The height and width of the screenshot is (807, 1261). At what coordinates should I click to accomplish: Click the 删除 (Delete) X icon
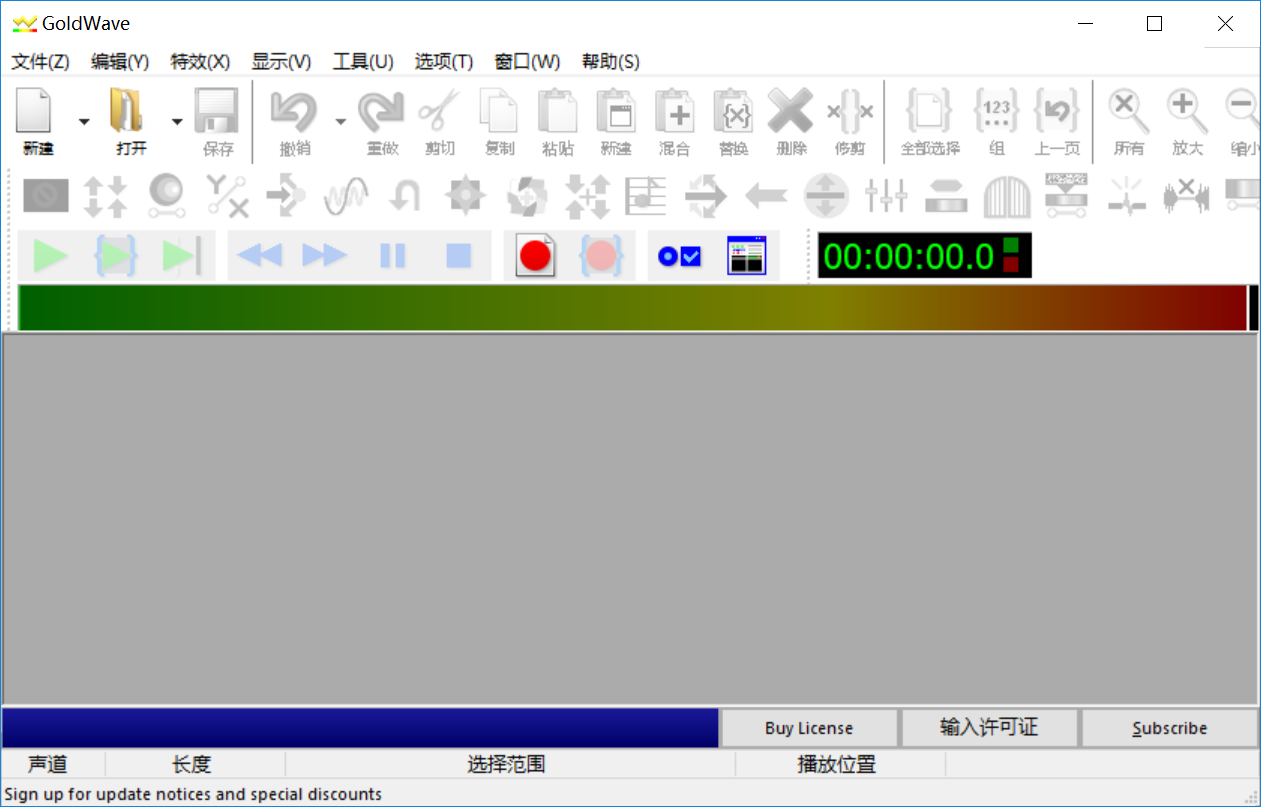[x=790, y=111]
